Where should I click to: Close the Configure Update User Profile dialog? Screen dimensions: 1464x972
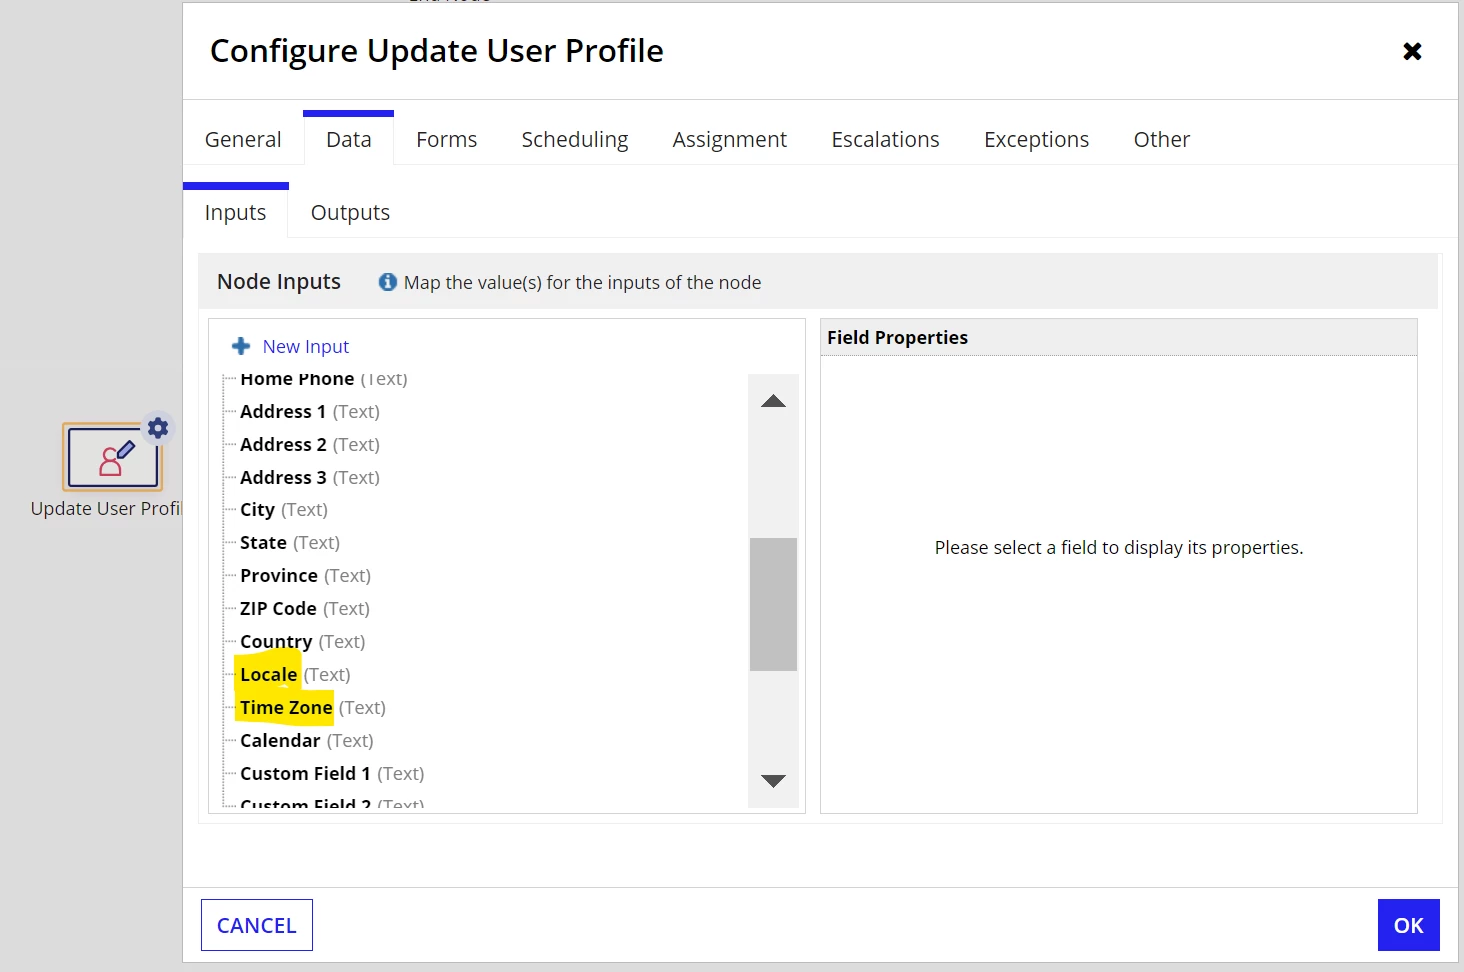1412,51
